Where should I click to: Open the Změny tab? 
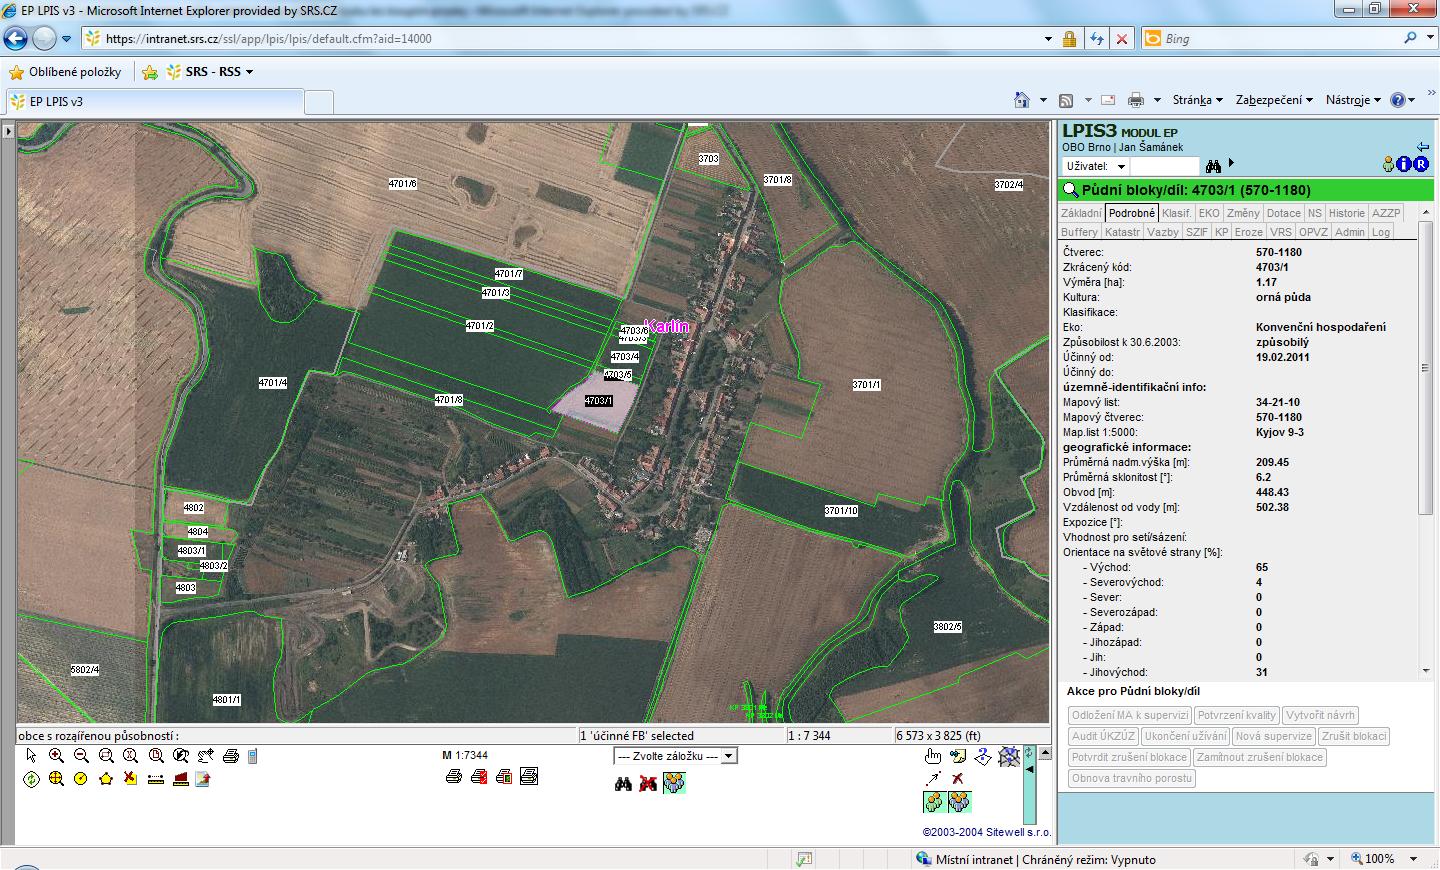tap(1243, 213)
